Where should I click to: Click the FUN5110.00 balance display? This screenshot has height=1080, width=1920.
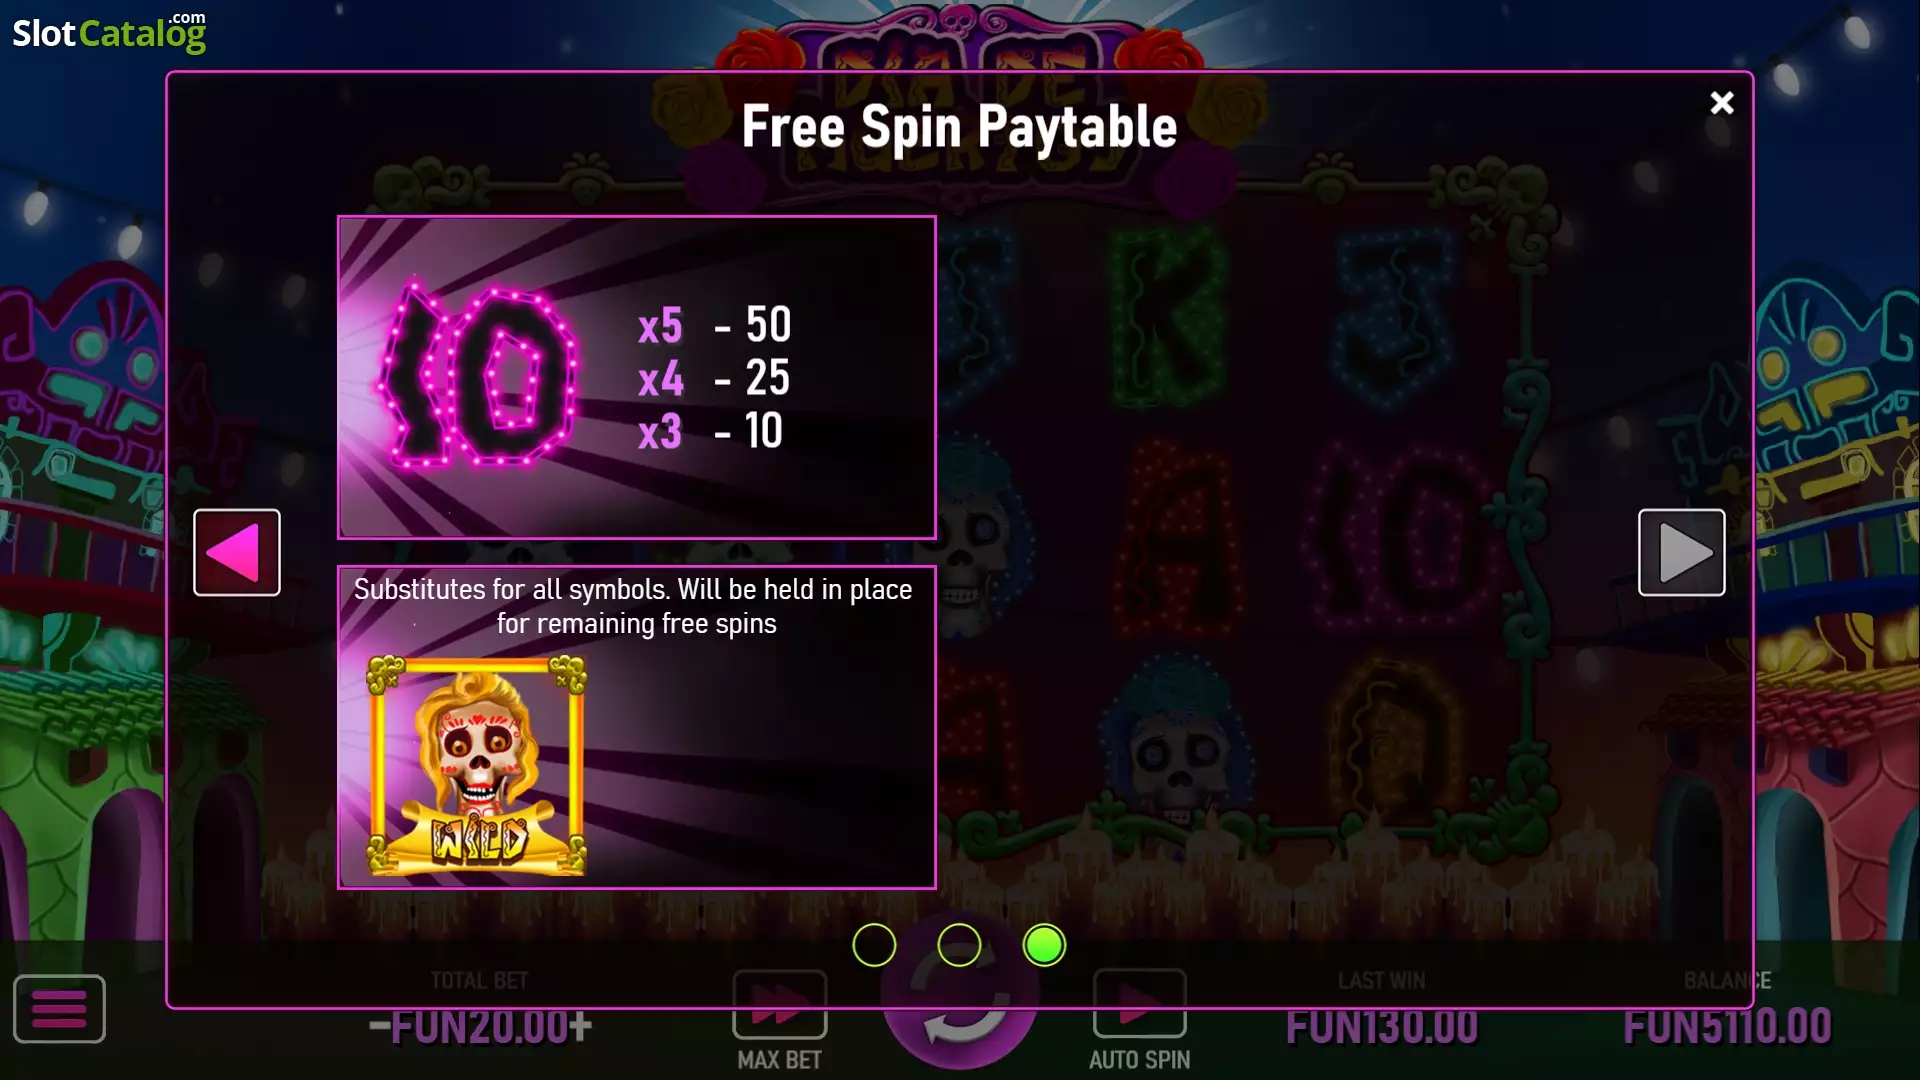pos(1727,1027)
